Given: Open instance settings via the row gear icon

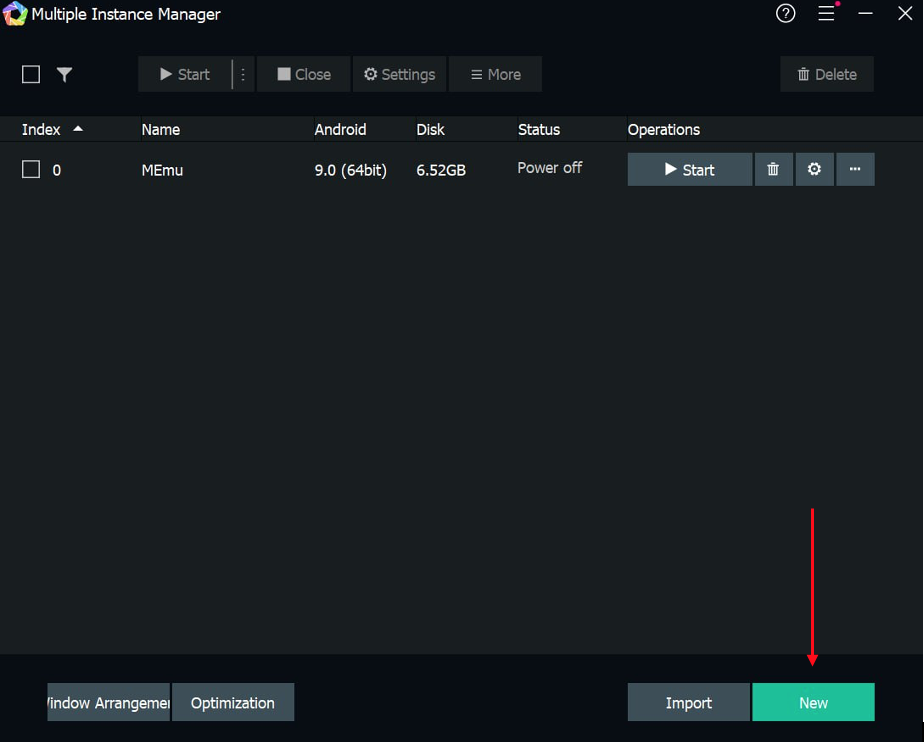Looking at the screenshot, I should [814, 169].
